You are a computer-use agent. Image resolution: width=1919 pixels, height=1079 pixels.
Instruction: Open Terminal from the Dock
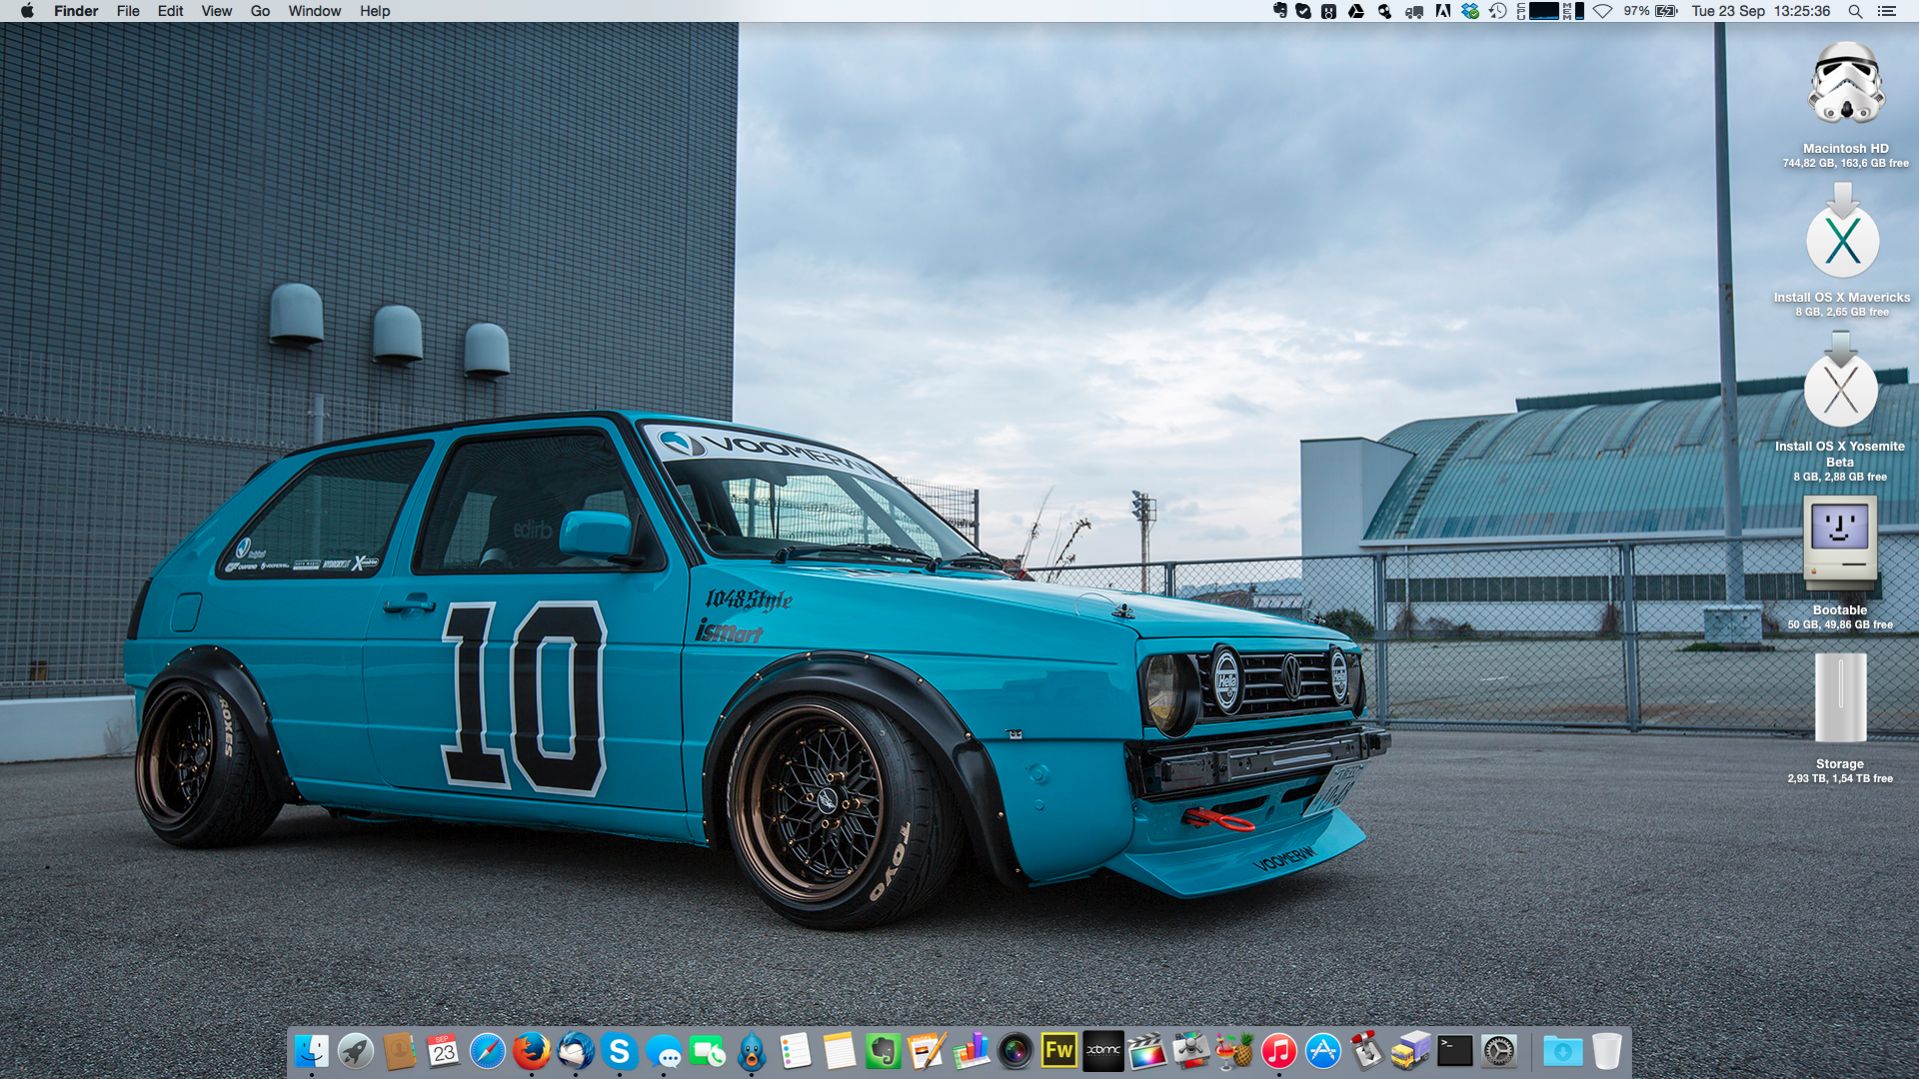[1455, 1051]
